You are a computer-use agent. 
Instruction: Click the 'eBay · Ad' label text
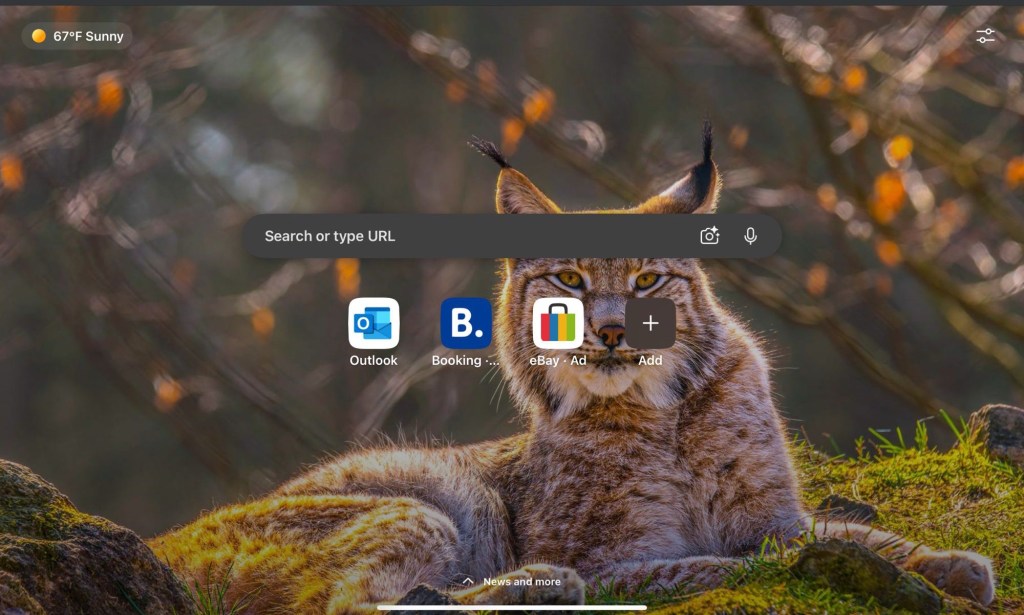coord(558,360)
